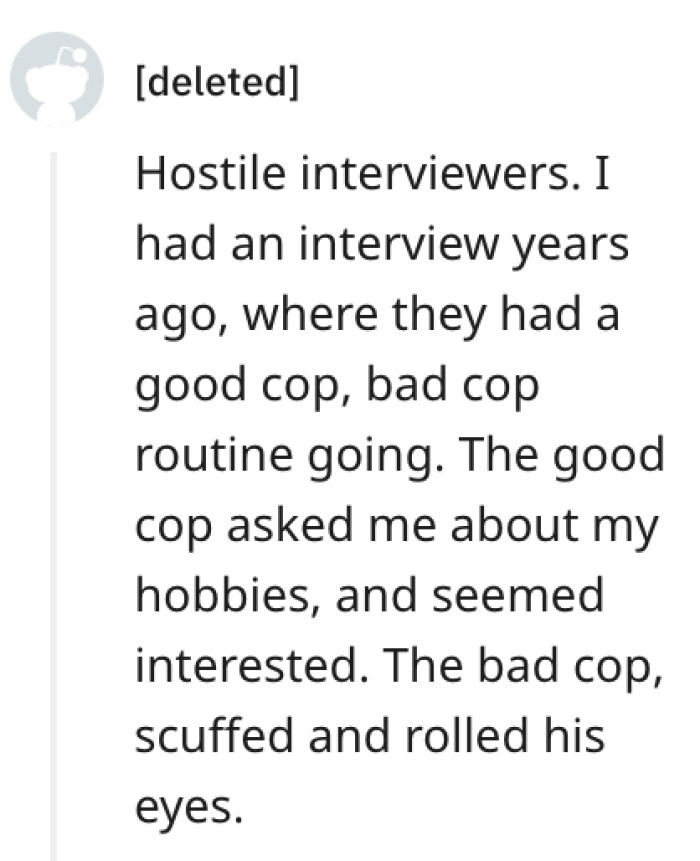This screenshot has height=861, width=700.
Task: Click the word "they" in the comment
Action: pyautogui.click(x=439, y=317)
